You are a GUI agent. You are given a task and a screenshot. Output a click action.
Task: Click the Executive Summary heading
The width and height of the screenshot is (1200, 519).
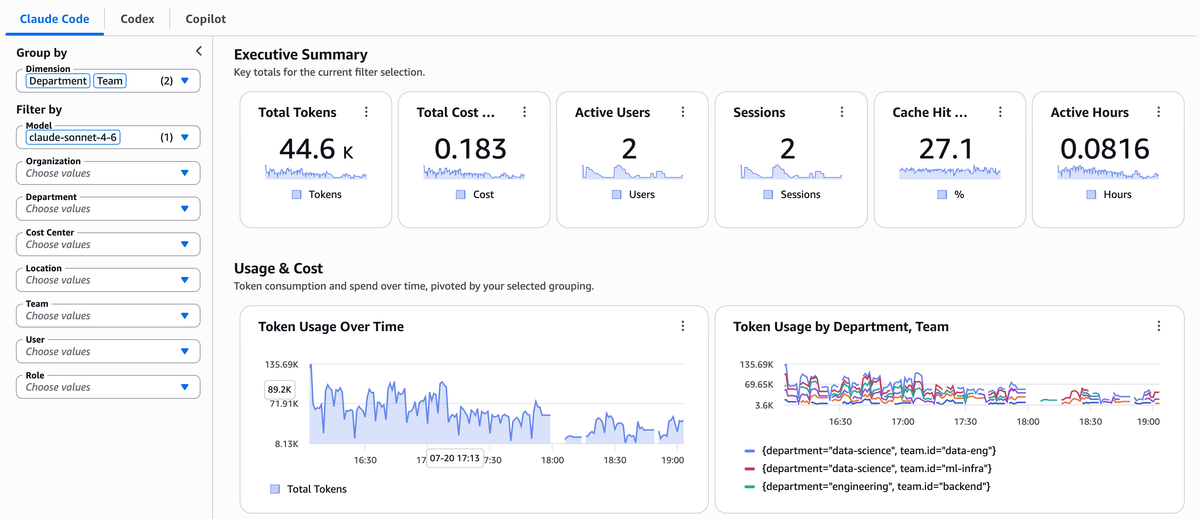[300, 55]
